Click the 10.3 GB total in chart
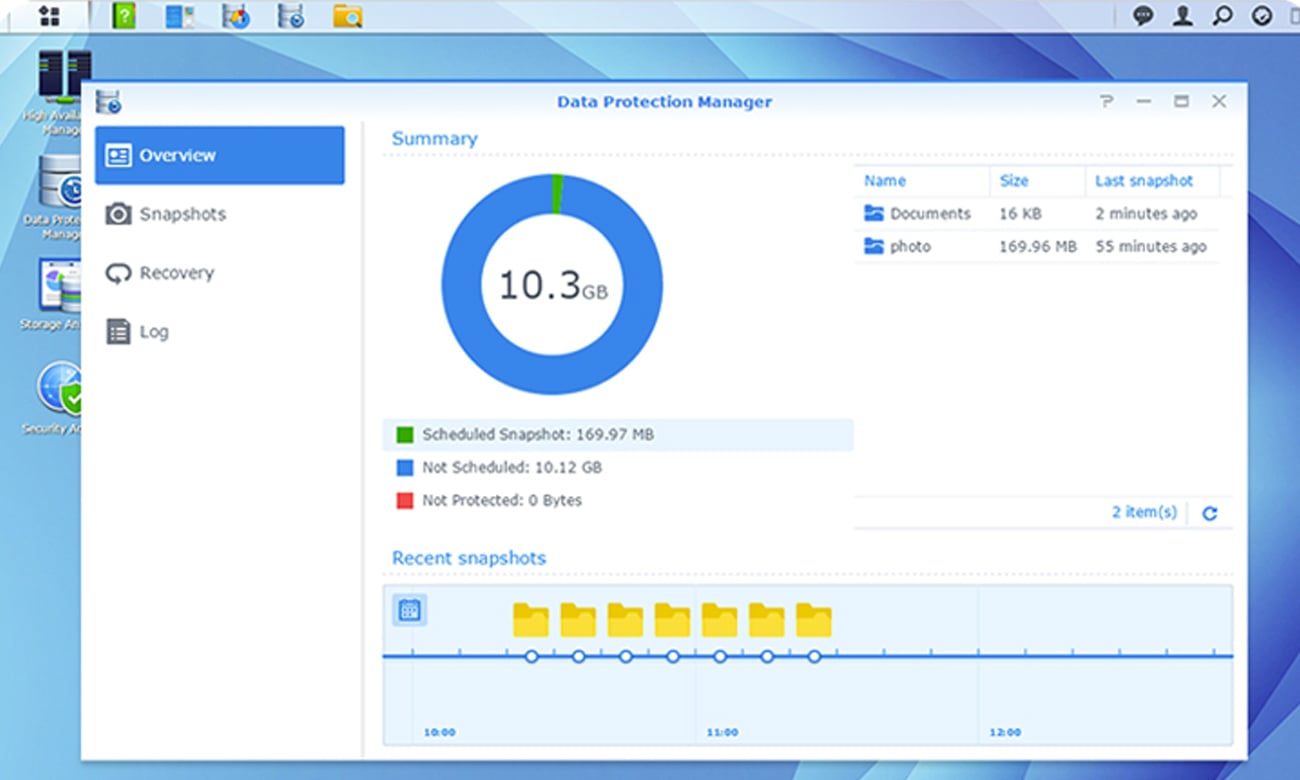The image size is (1300, 780). point(552,286)
